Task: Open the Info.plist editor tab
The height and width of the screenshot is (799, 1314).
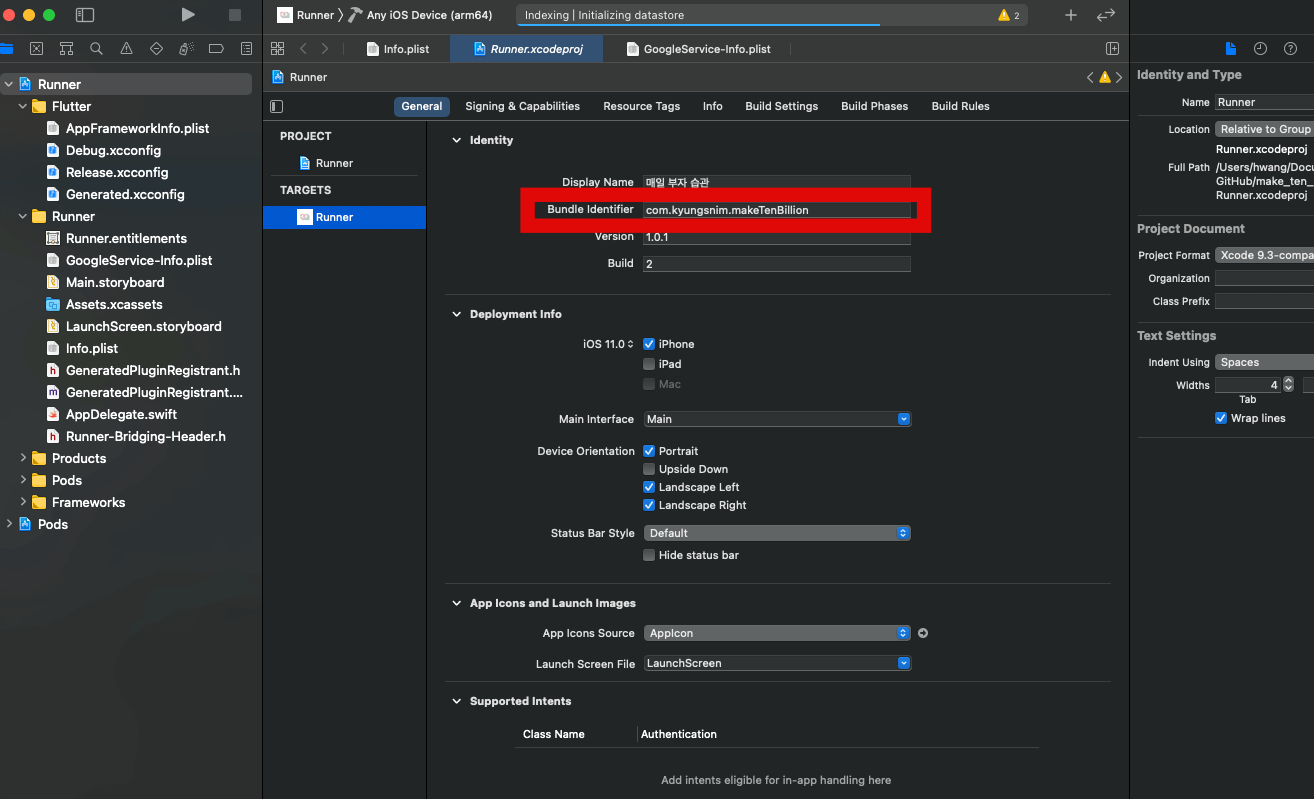Action: (397, 48)
